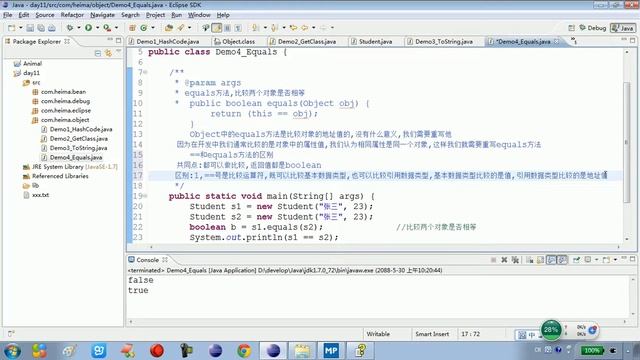This screenshot has width=640, height=360.
Task: Open dropdown beside Back navigation arrow
Action: [x=313, y=28]
